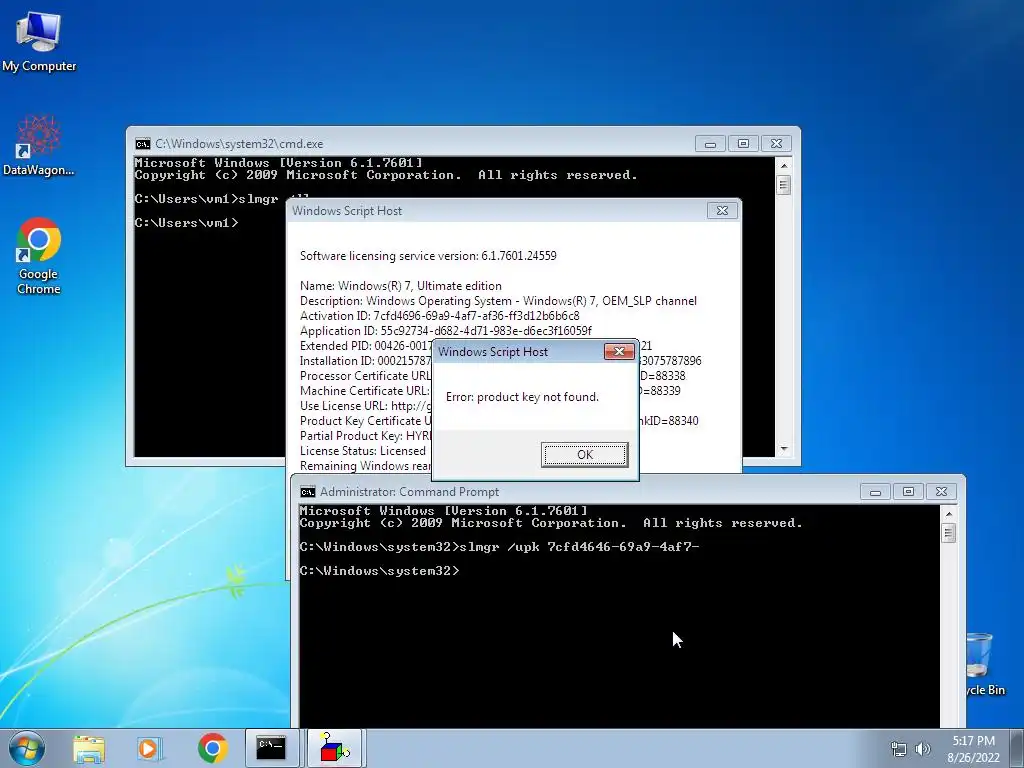The height and width of the screenshot is (768, 1024).
Task: Click the Activation ID line in license info
Action: pyautogui.click(x=440, y=316)
